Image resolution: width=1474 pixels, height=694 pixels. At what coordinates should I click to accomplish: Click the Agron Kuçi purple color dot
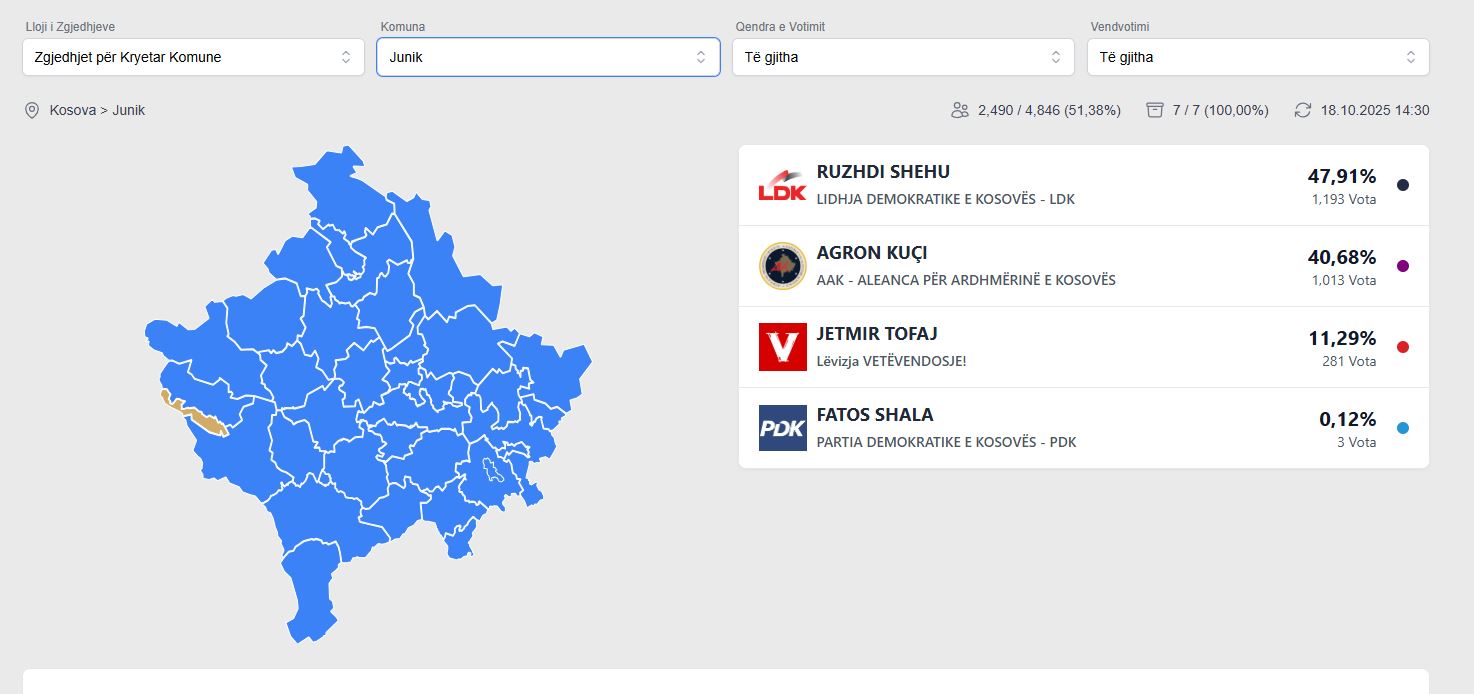coord(1402,266)
